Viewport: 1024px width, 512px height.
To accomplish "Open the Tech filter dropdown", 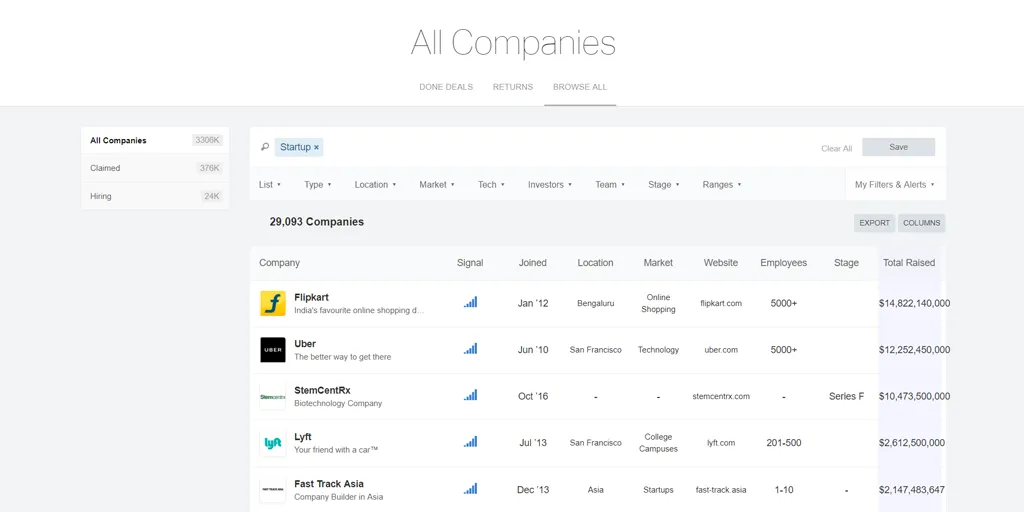I will [491, 185].
